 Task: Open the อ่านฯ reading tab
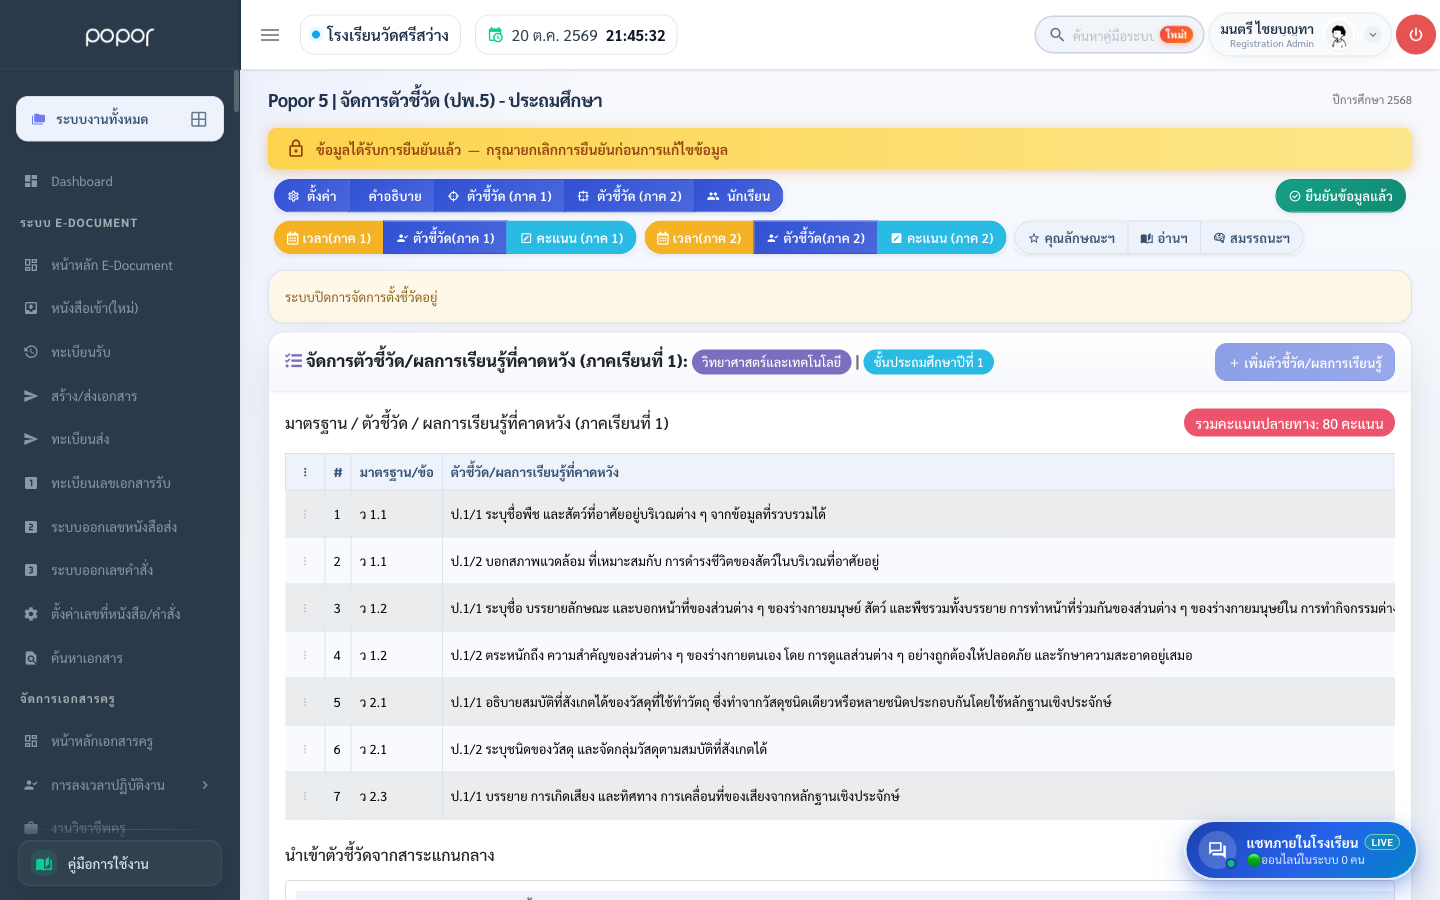(x=1164, y=238)
